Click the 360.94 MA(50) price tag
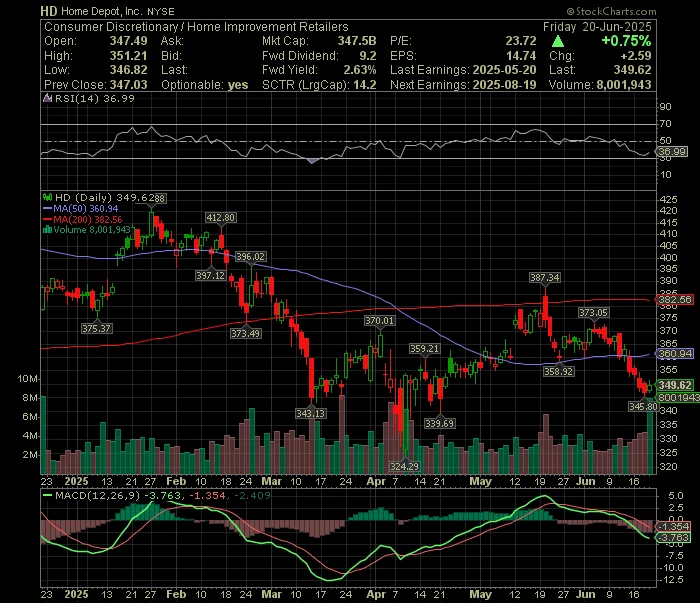The width and height of the screenshot is (700, 603). pos(674,354)
